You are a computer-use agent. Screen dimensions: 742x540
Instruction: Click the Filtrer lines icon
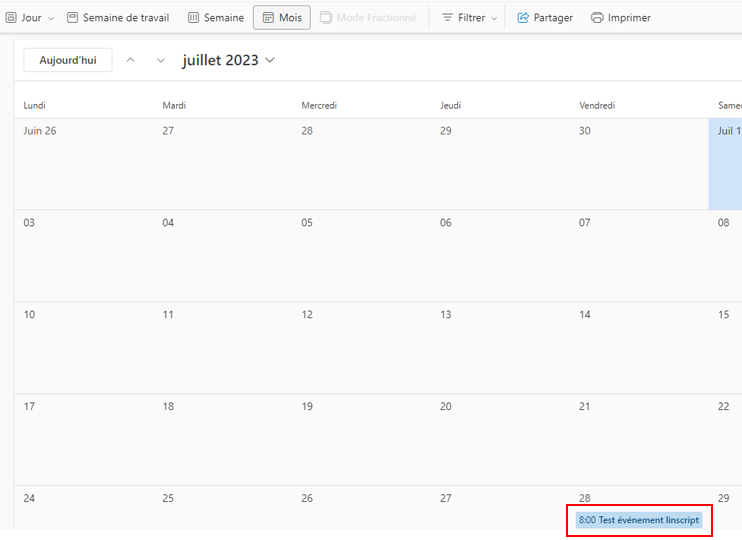(447, 18)
